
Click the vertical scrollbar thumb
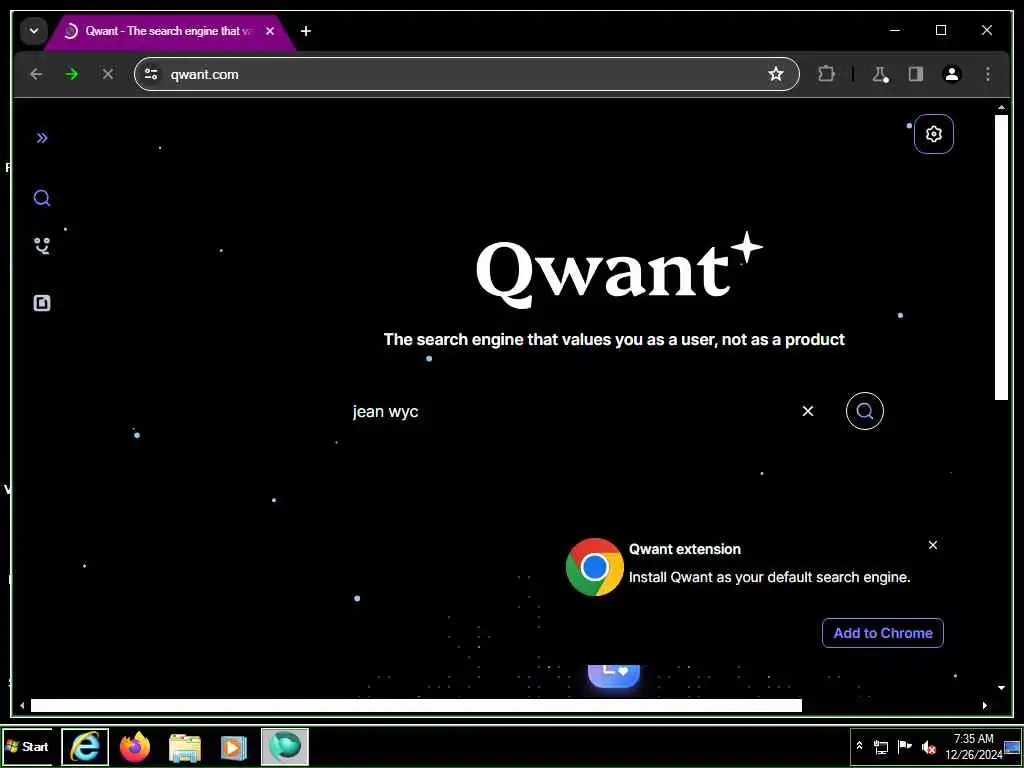pyautogui.click(x=1001, y=257)
